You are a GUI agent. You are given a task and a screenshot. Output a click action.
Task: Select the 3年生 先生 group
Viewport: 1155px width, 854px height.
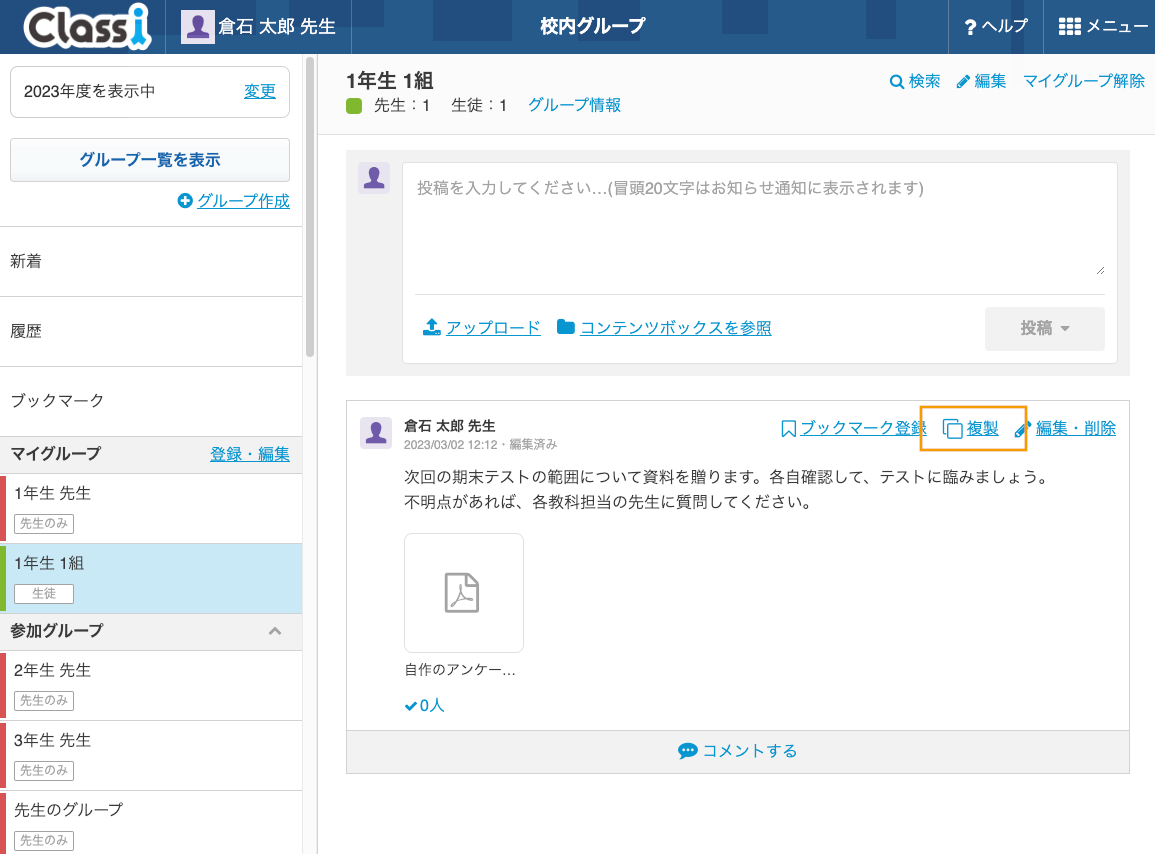click(151, 755)
